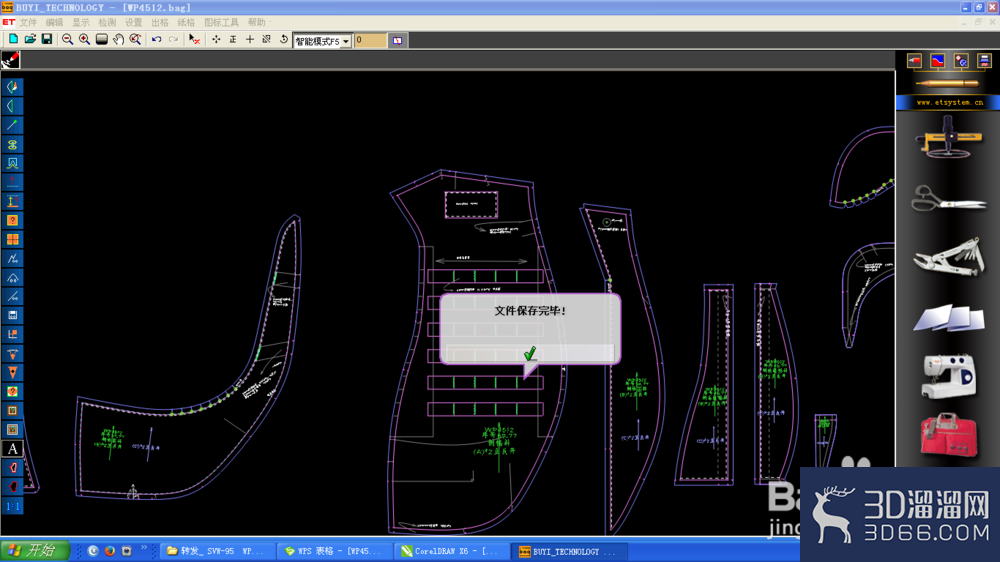Open file using the folder icon

click(x=30, y=40)
